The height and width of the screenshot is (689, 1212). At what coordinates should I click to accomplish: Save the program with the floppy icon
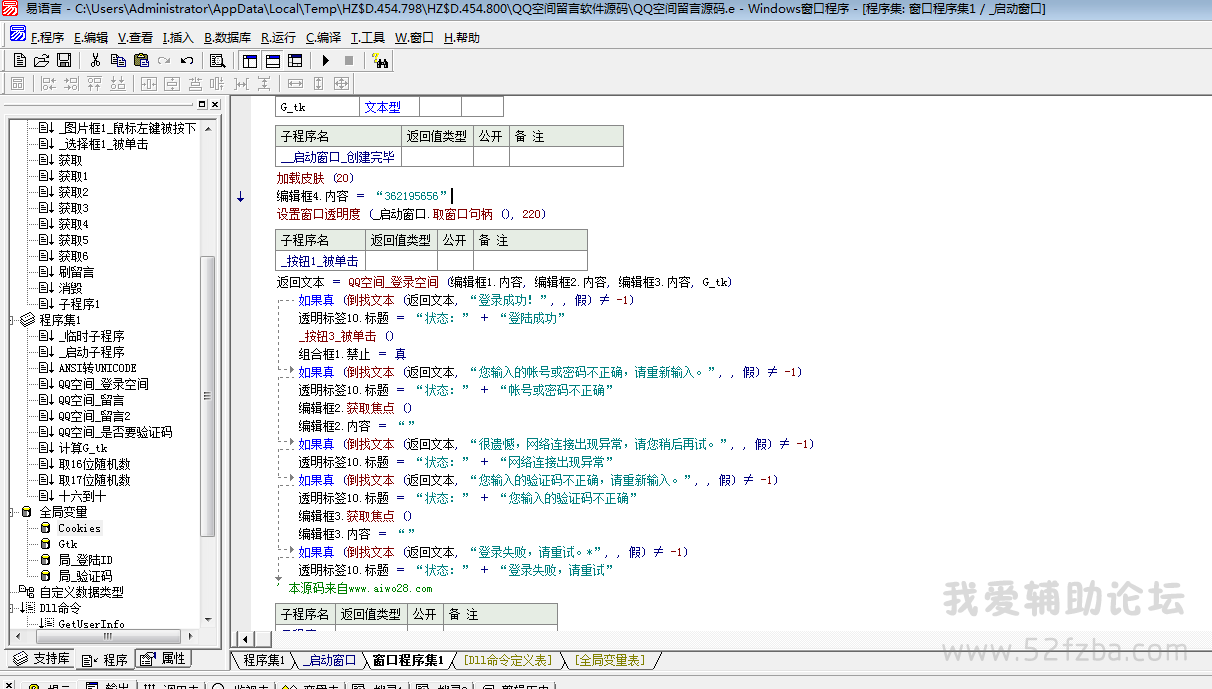(63, 60)
